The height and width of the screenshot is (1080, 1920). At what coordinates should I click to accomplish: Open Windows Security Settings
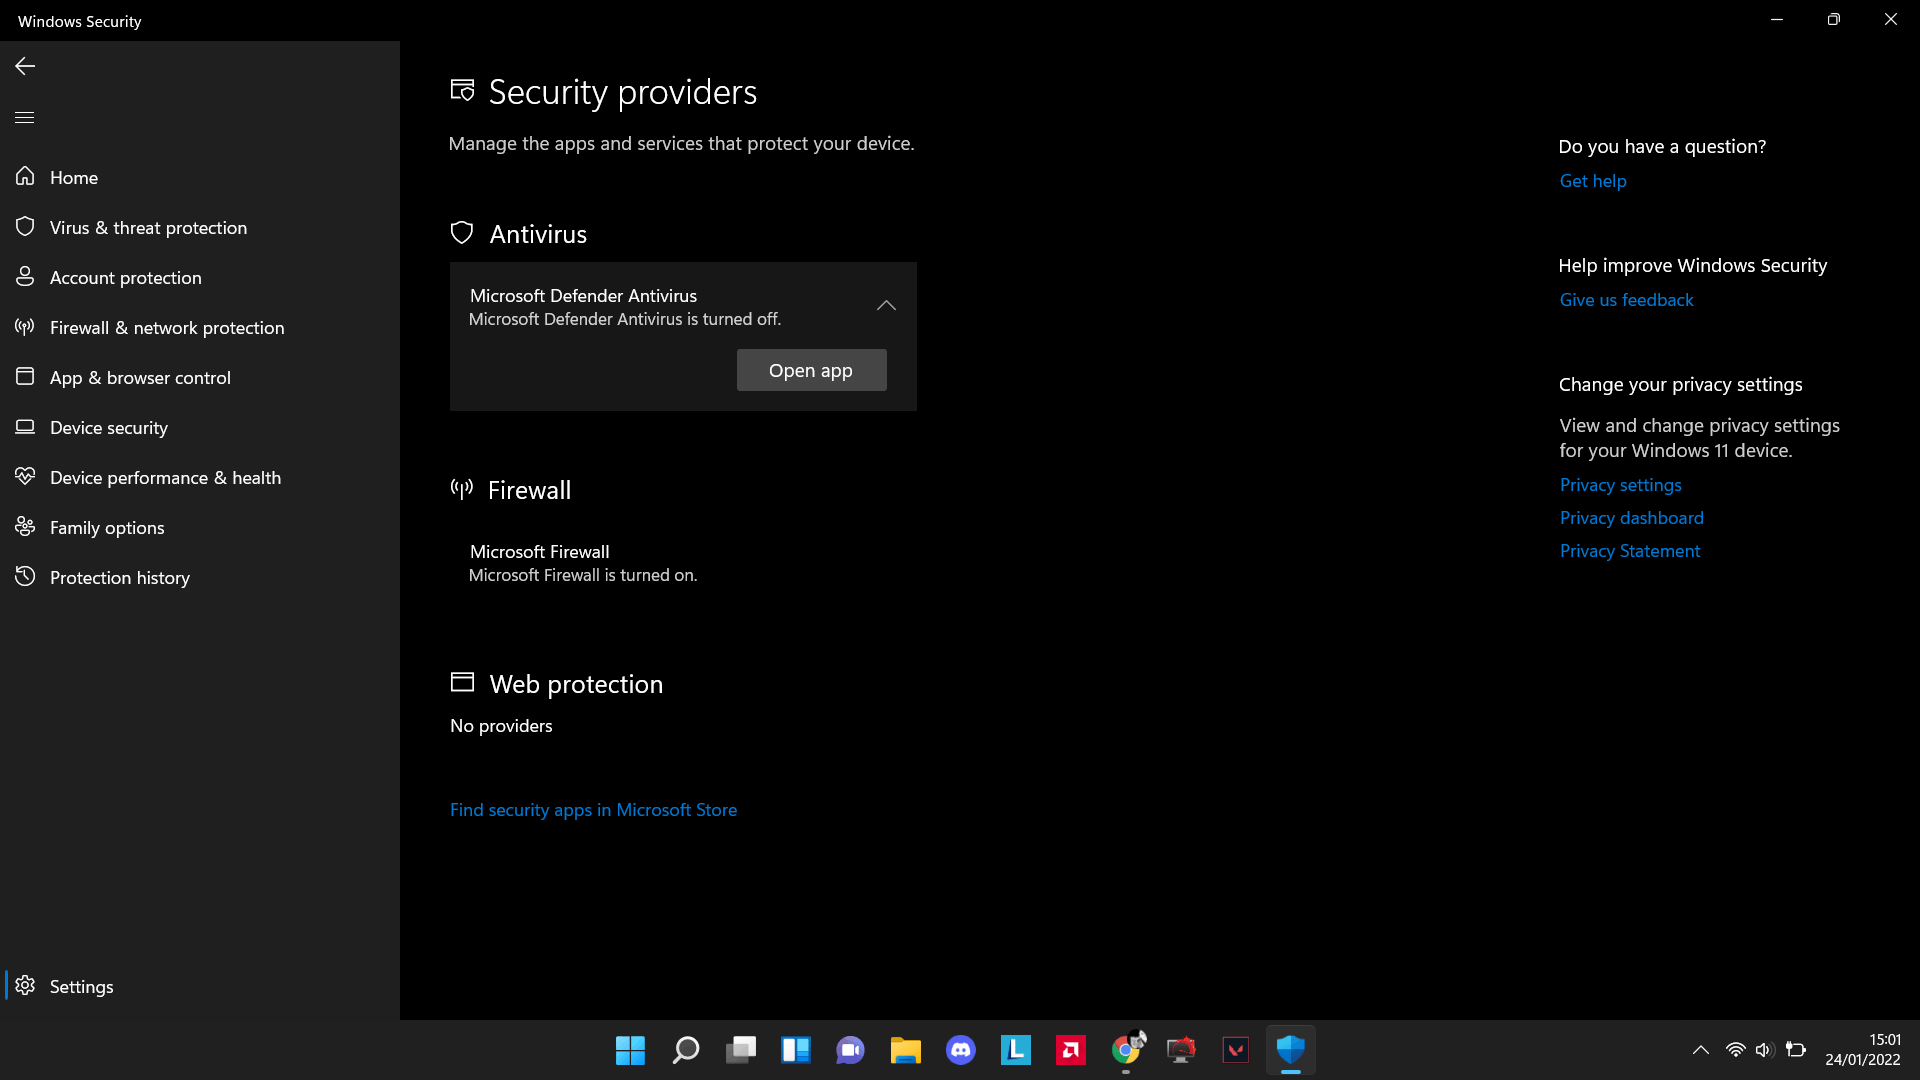[81, 986]
